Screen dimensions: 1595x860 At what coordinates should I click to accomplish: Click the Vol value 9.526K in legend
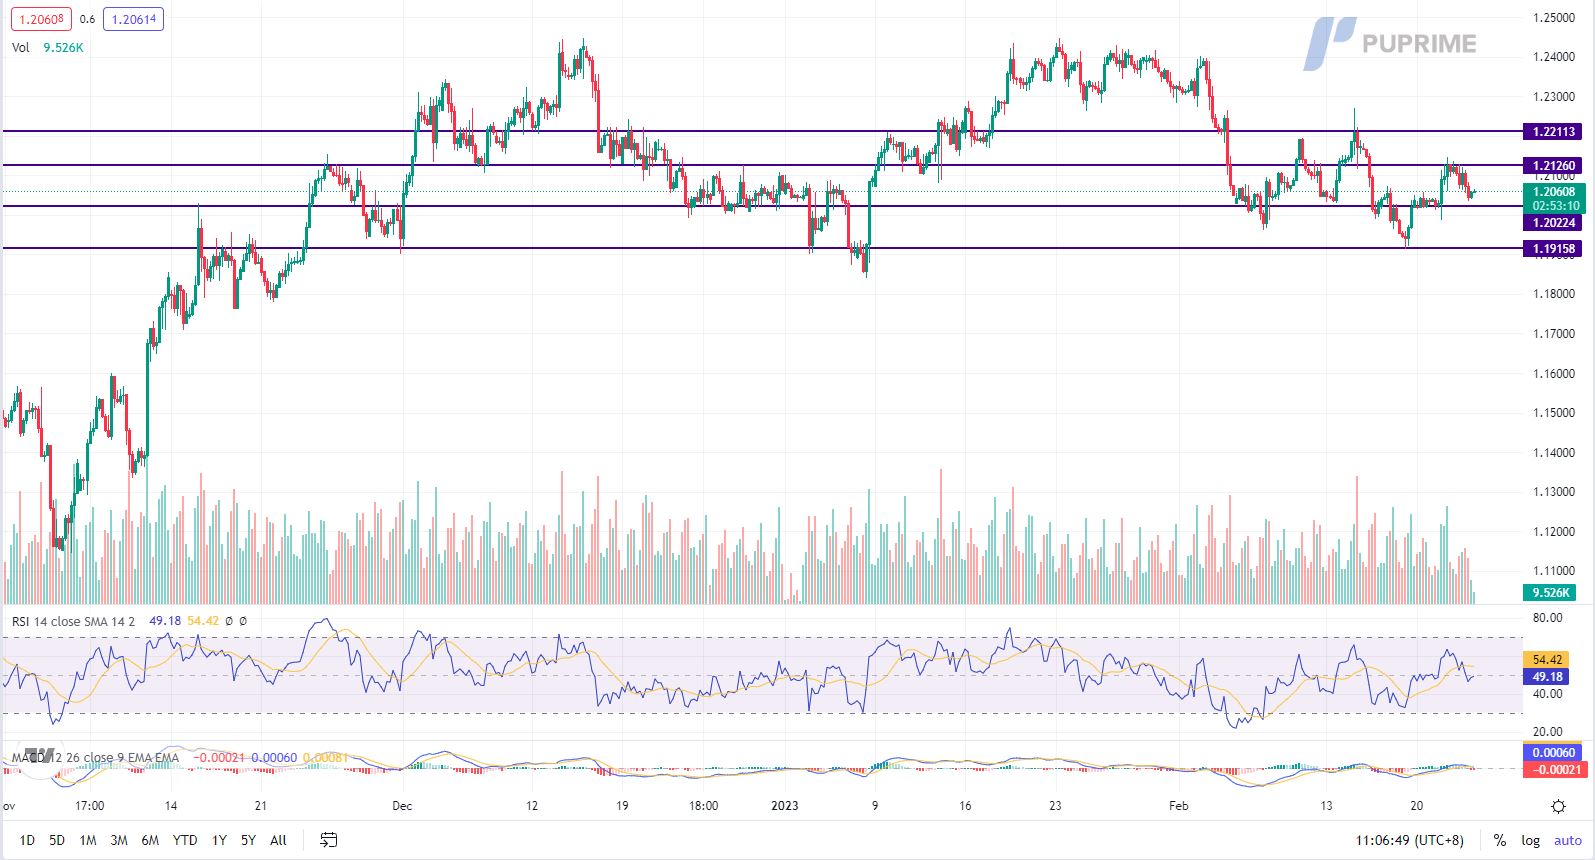(x=64, y=47)
